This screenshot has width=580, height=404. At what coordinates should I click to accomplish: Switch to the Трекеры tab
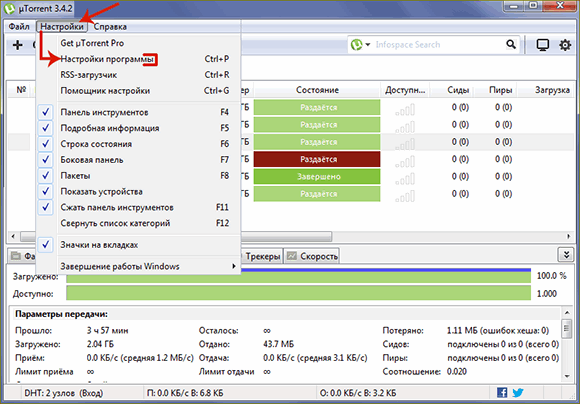262,256
